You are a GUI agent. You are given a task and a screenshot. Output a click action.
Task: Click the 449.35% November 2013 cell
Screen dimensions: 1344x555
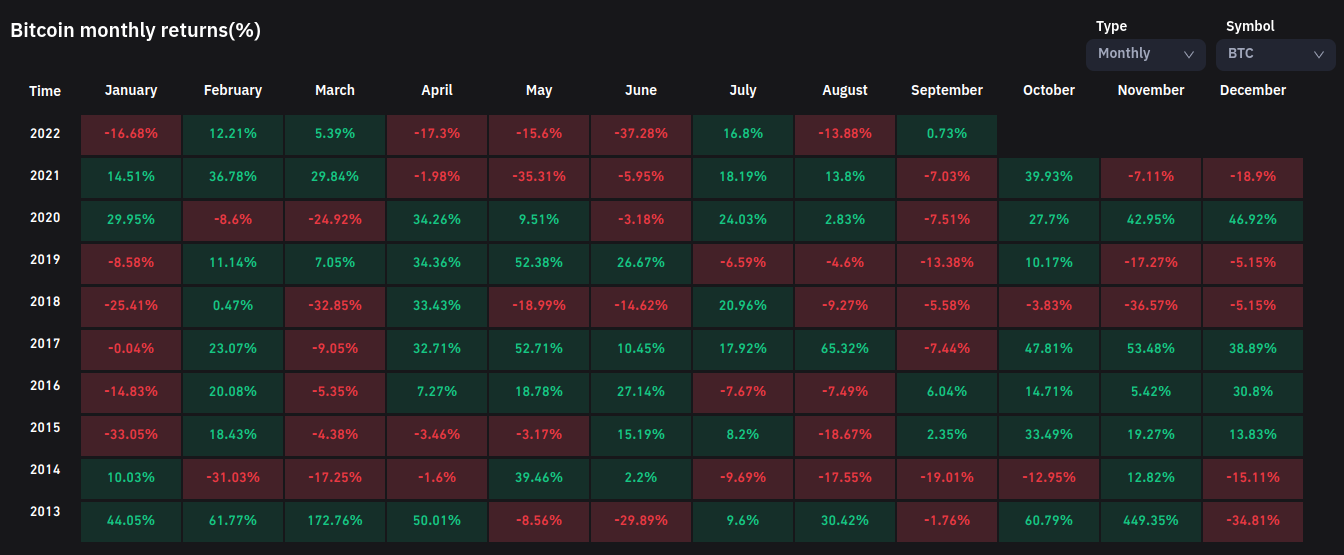[1151, 520]
